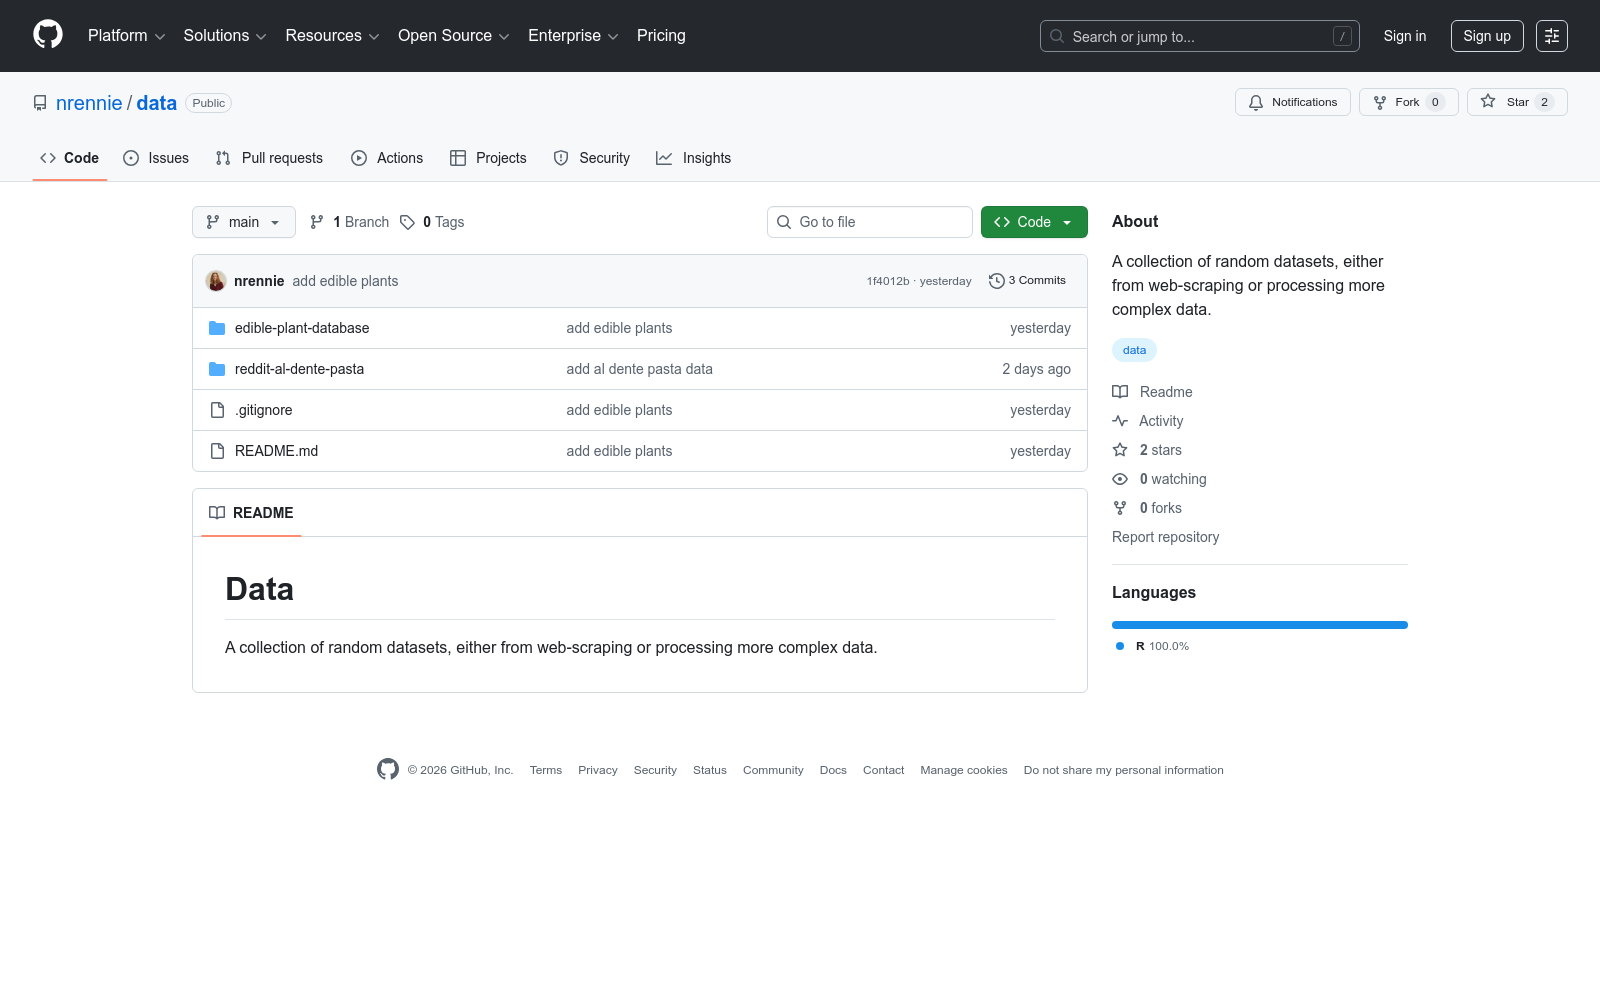1600x1000 pixels.
Task: Star the data repository
Action: [1517, 102]
